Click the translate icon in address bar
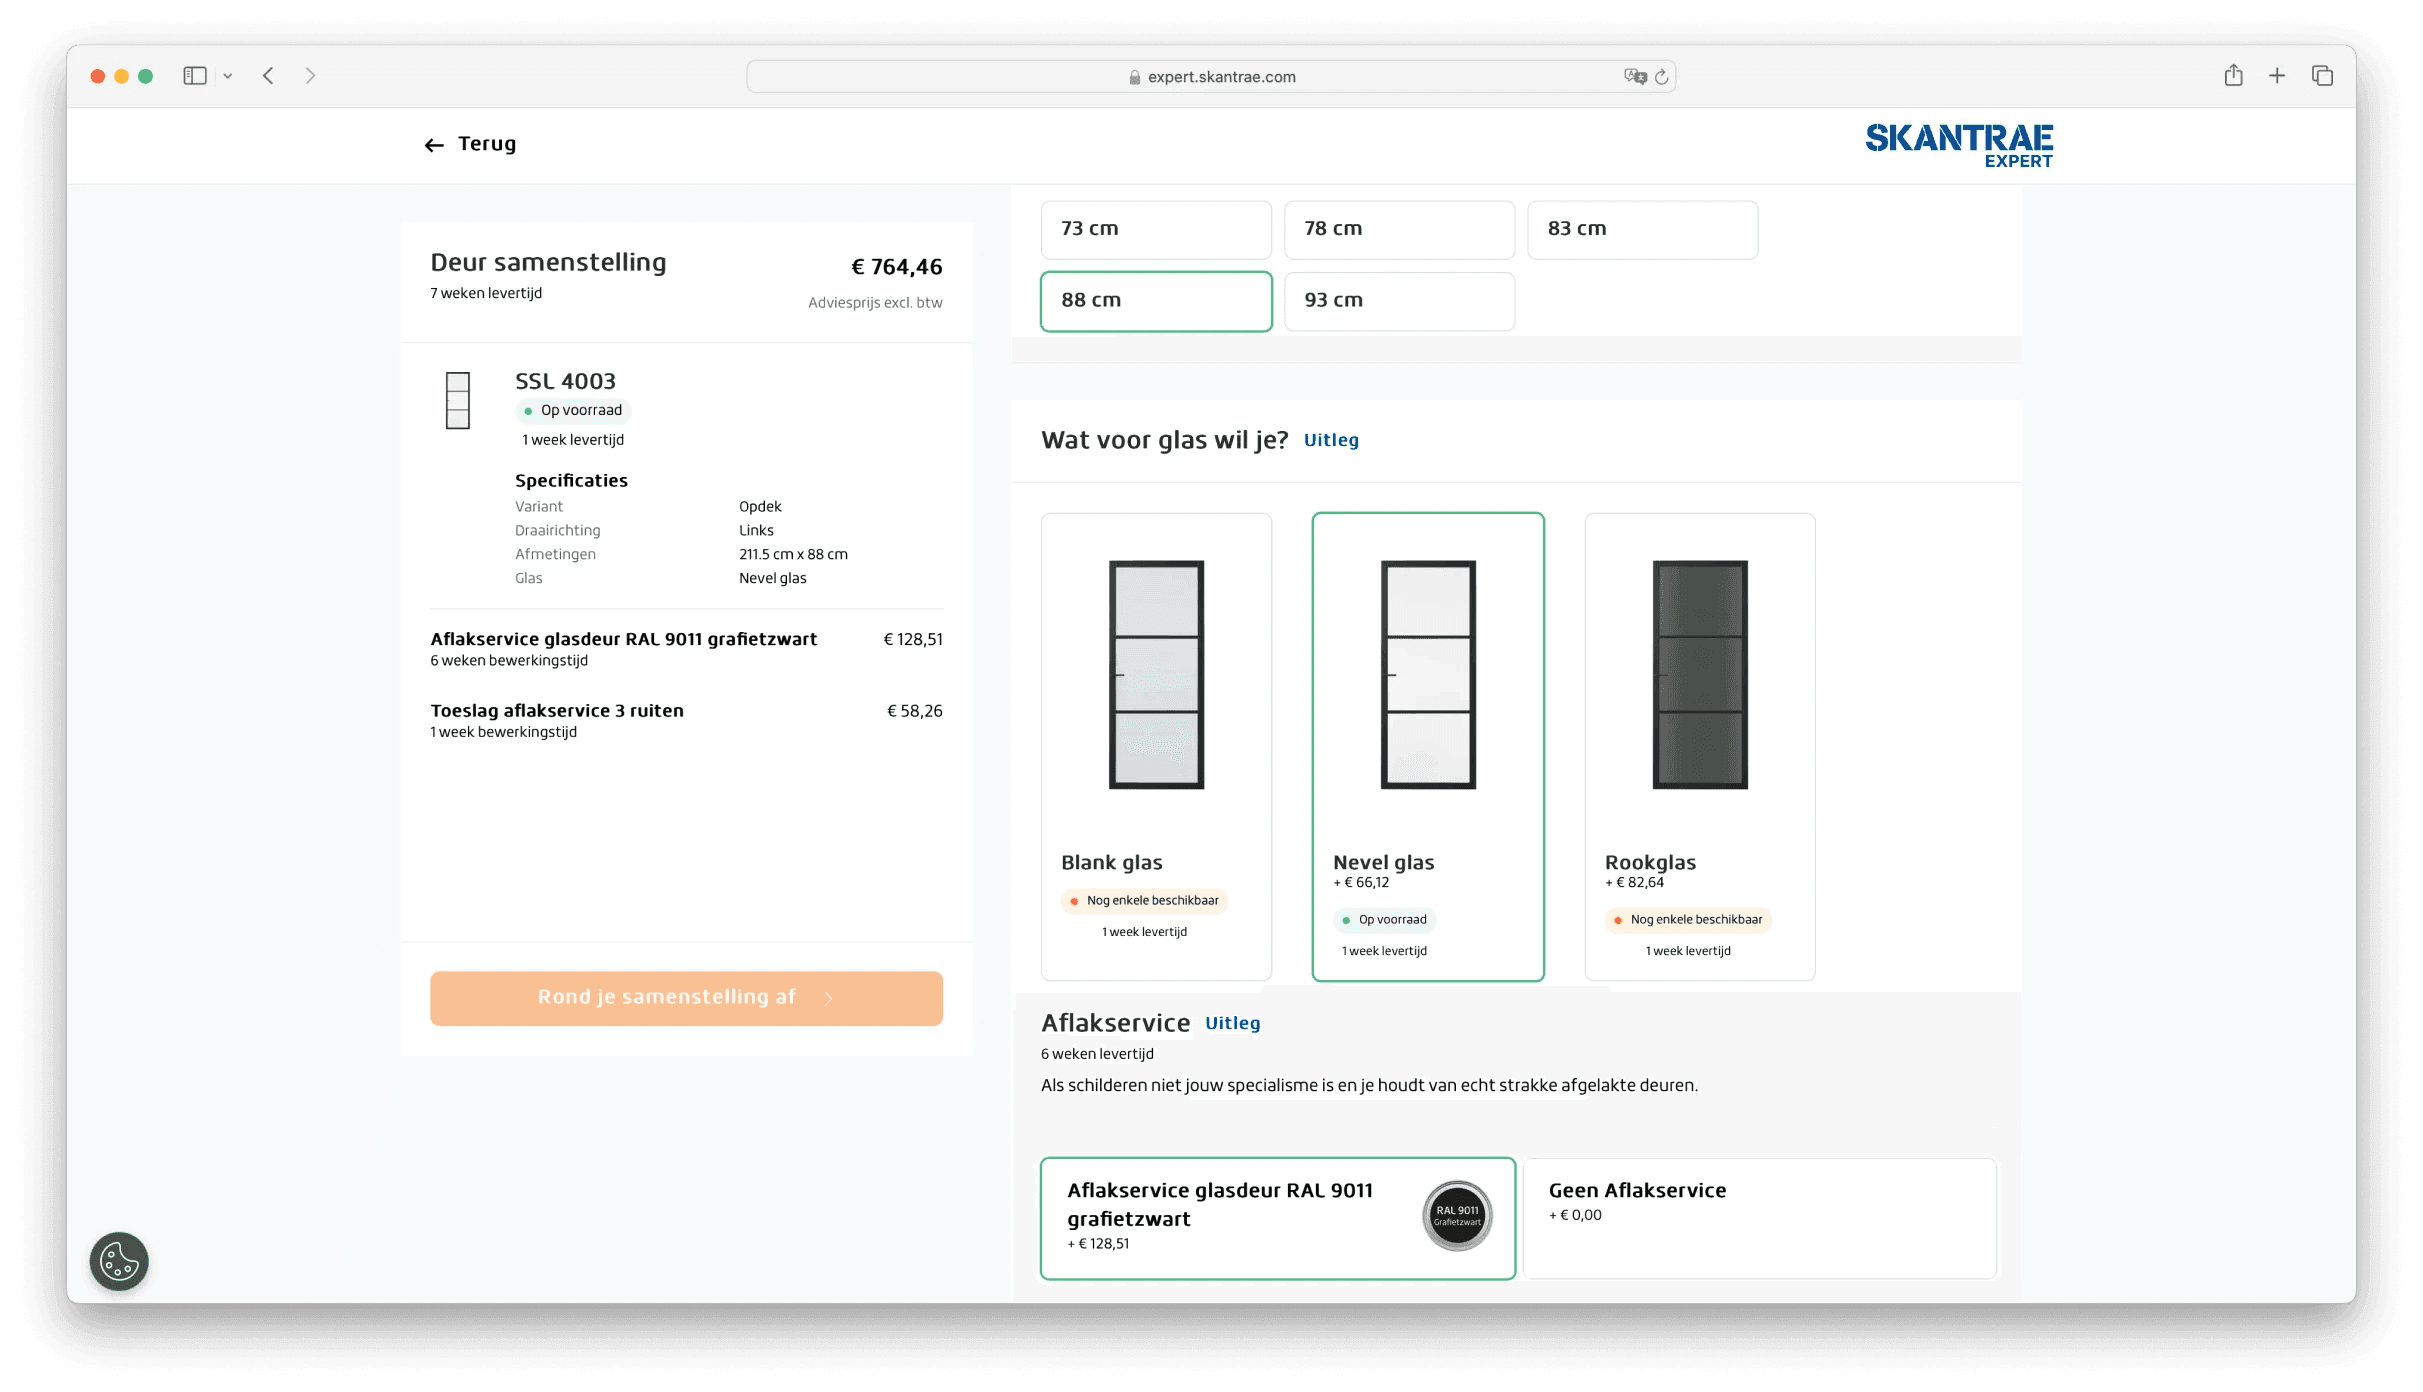 tap(1635, 77)
